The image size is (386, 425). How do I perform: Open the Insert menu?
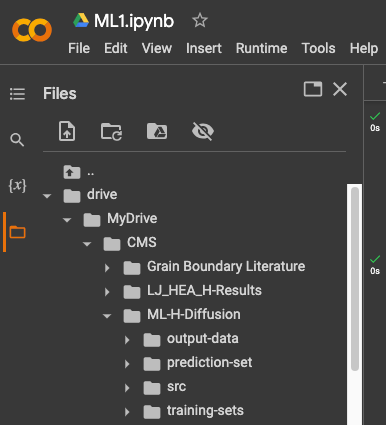pos(204,48)
